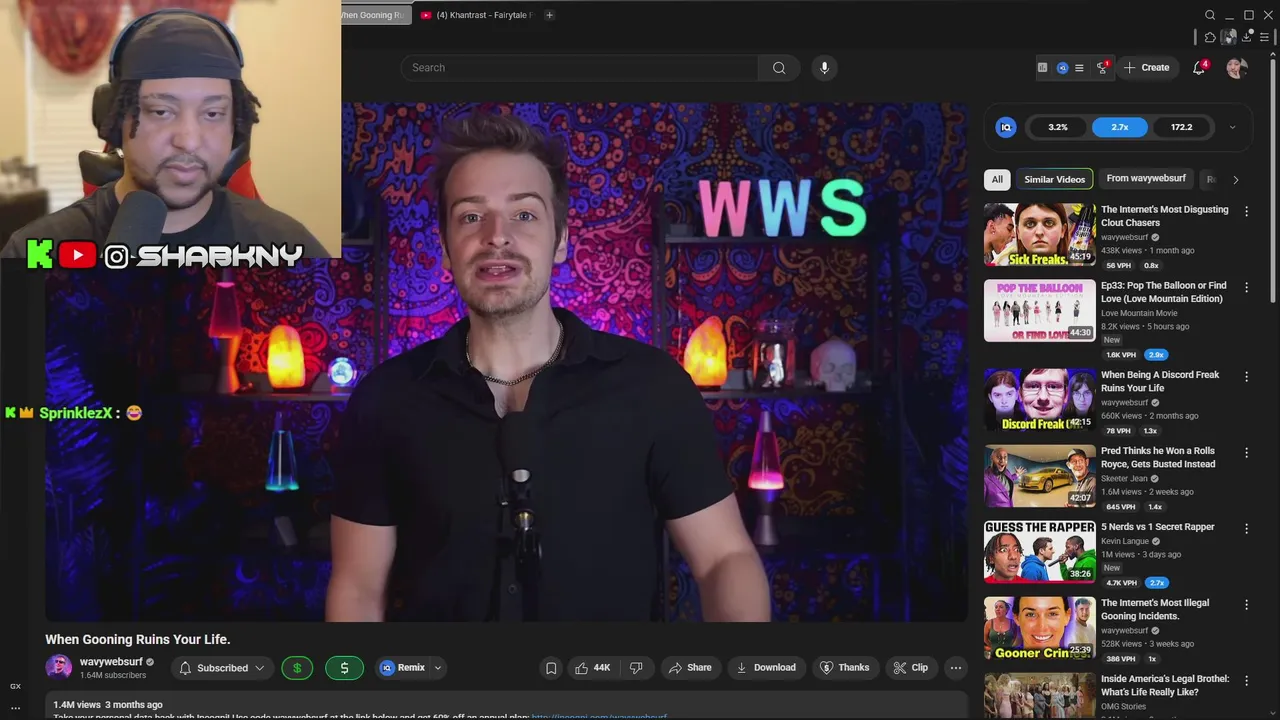Dislike the video with thumbs down
The width and height of the screenshot is (1280, 720).
tap(636, 668)
